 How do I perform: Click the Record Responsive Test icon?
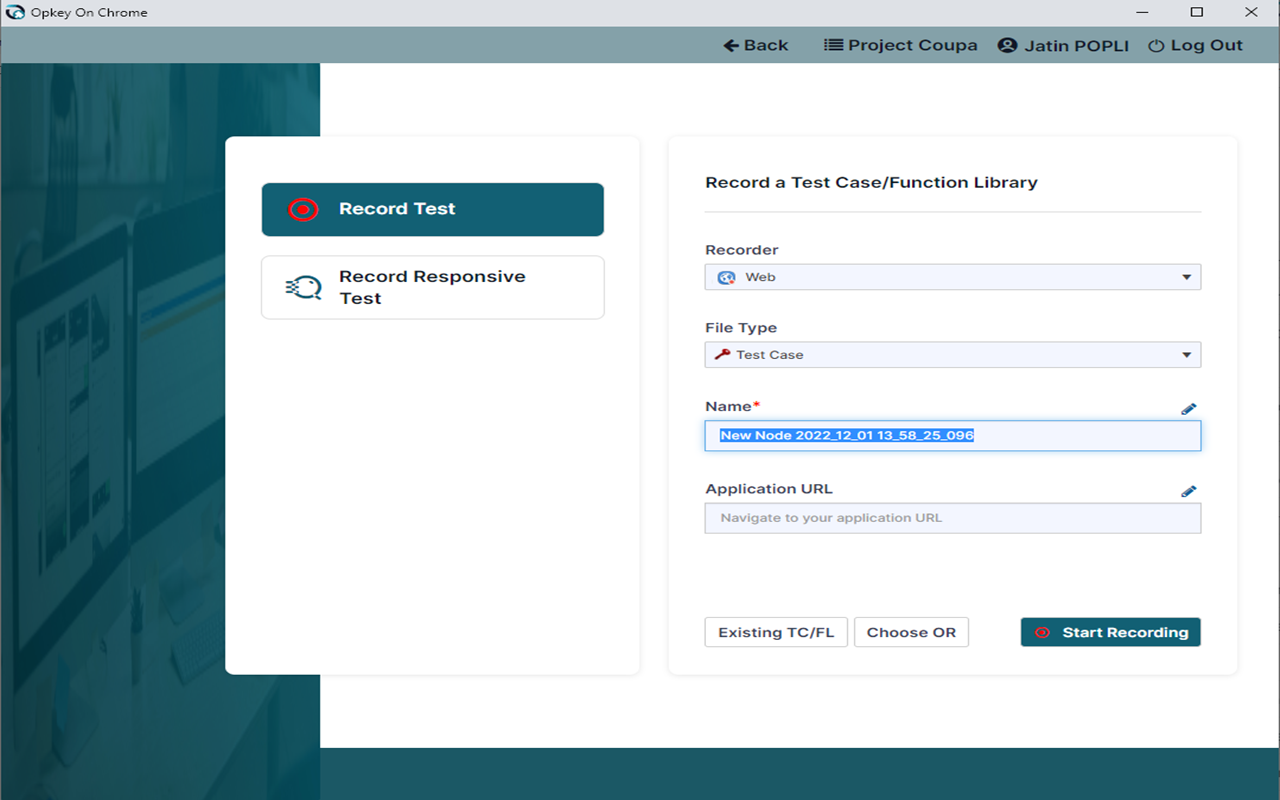[x=303, y=288]
